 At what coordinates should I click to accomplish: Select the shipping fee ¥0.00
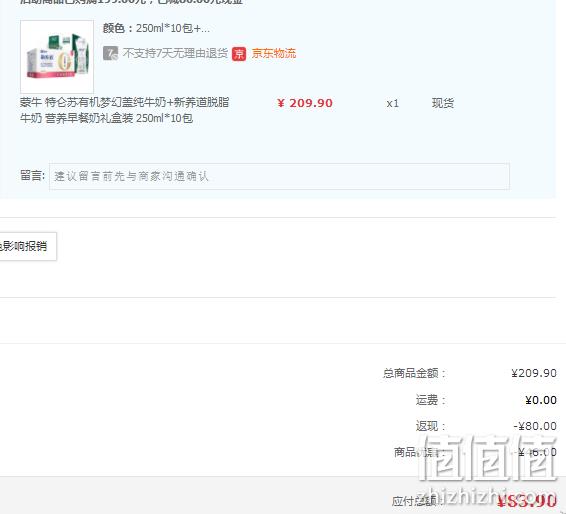coord(541,400)
